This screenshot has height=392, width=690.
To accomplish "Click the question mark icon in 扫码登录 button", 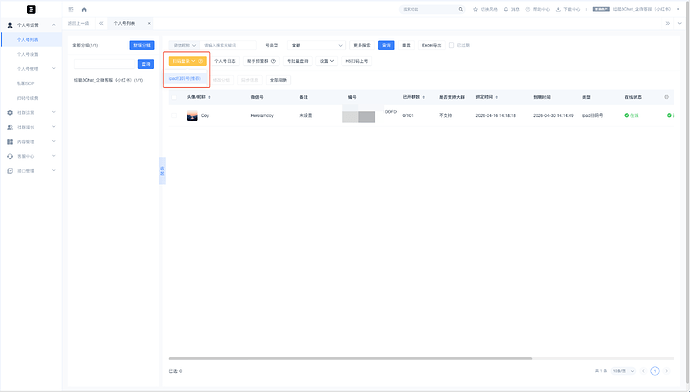I will click(200, 61).
